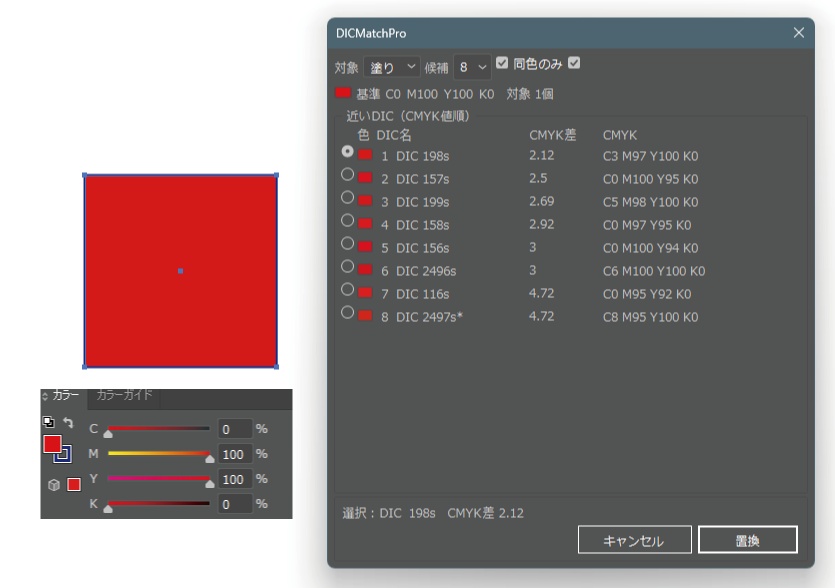Toggle the checkbox right of 同色のみ
The width and height of the screenshot is (835, 588).
574,63
